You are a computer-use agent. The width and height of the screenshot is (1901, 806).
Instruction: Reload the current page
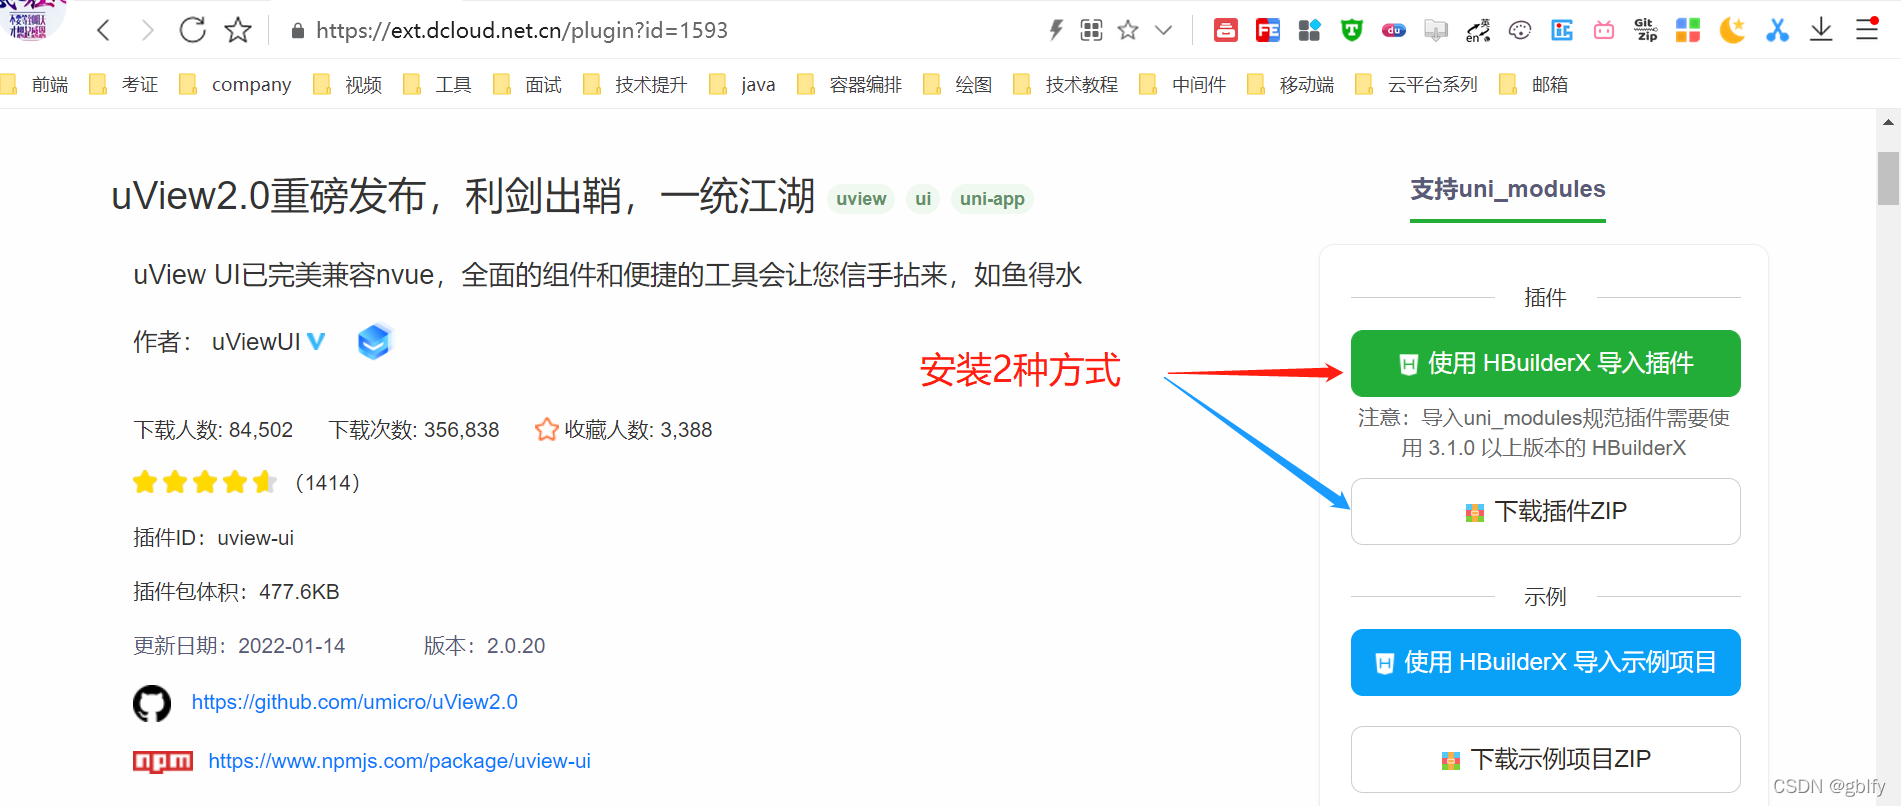pyautogui.click(x=192, y=30)
